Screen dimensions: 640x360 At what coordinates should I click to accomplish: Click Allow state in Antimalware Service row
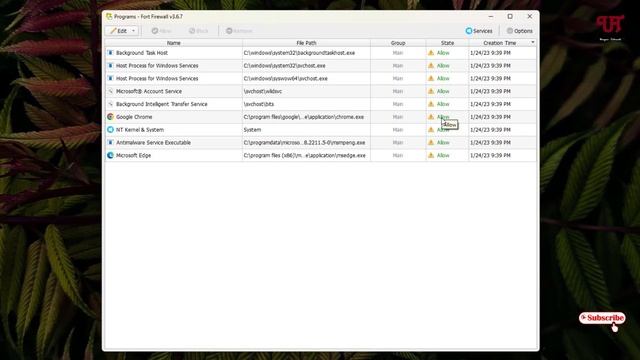[x=443, y=142]
